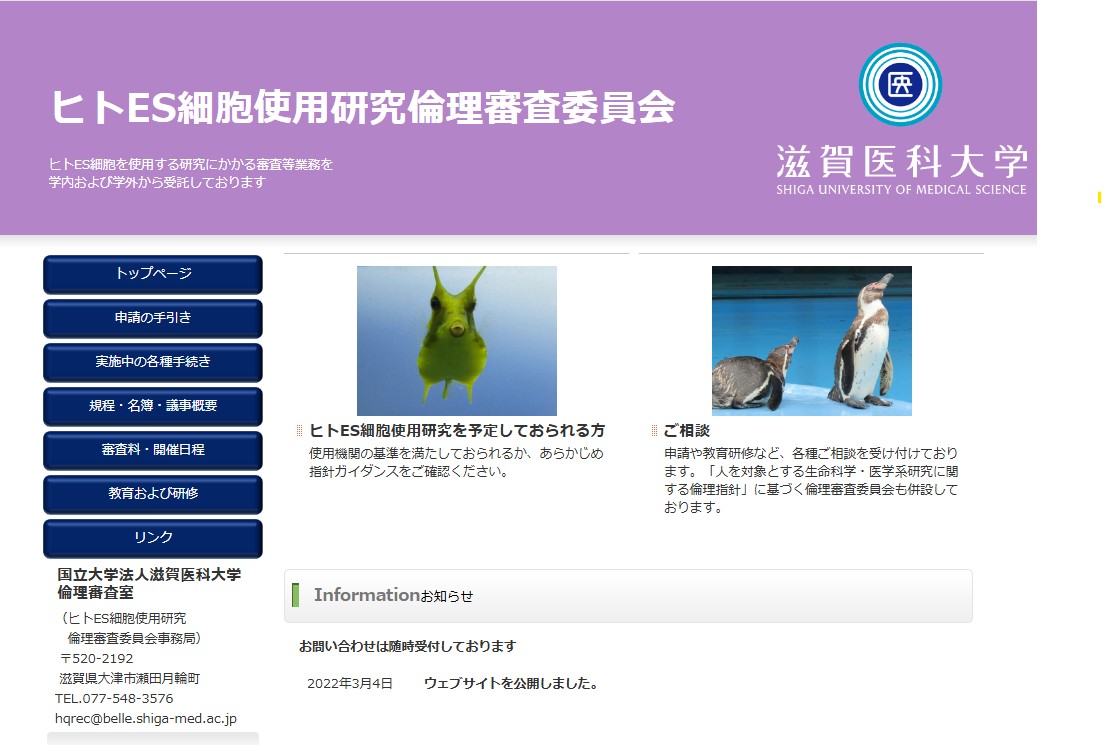
Task: Click the penguins photo thumbnail
Action: [812, 340]
